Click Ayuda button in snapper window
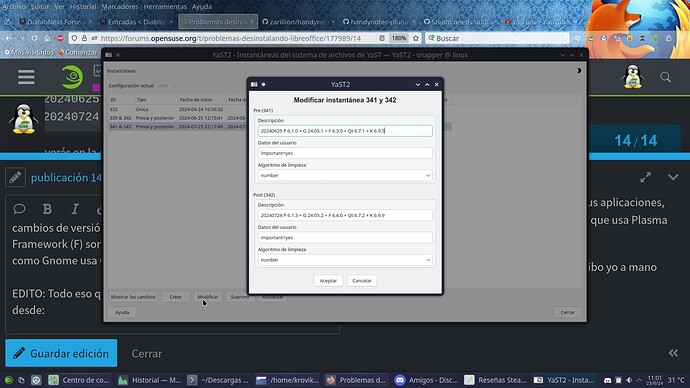The width and height of the screenshot is (690, 388). (122, 312)
